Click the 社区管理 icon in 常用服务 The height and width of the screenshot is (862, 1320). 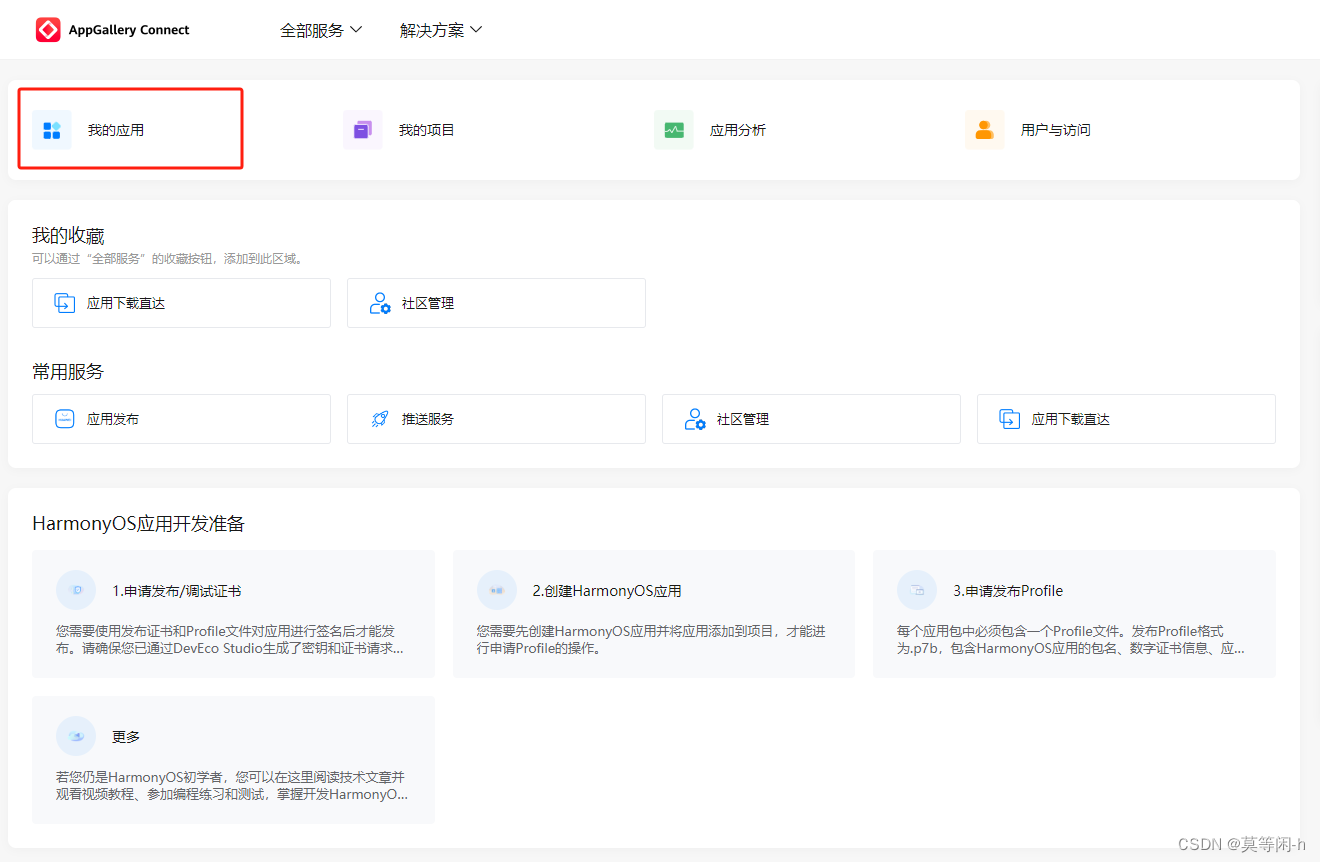click(x=695, y=419)
